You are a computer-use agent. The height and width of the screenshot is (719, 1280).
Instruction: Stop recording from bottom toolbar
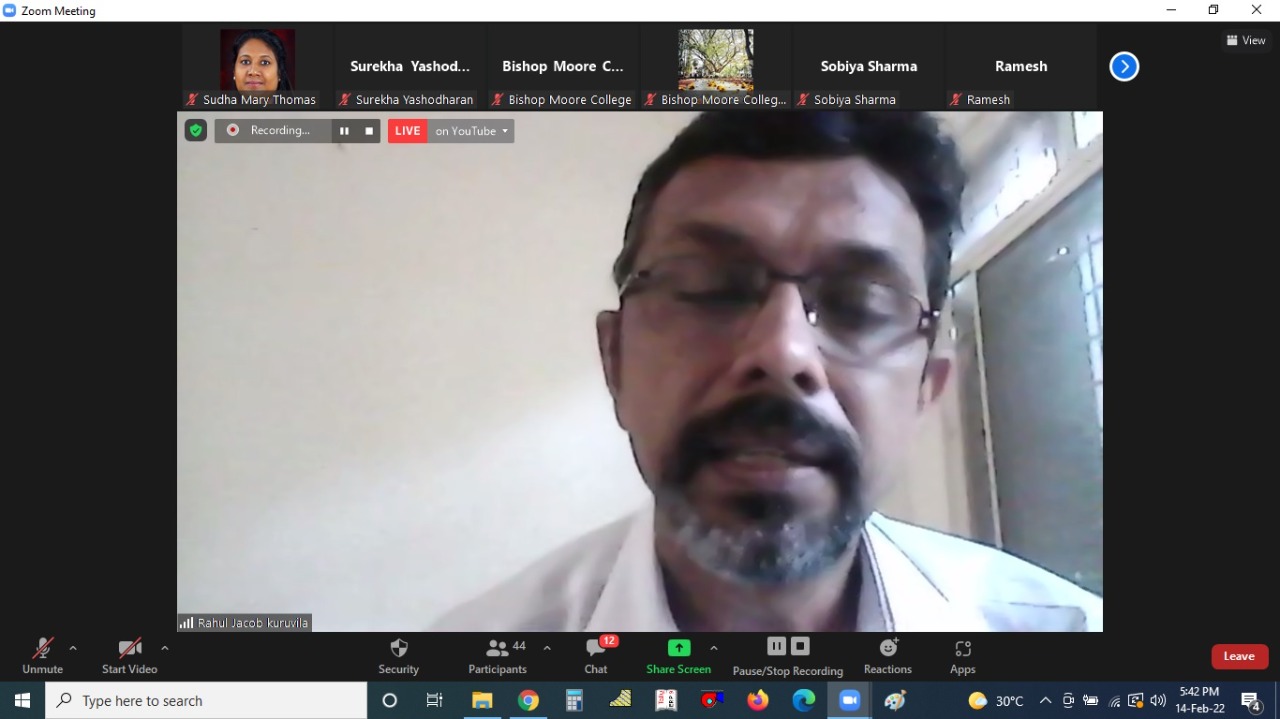point(800,646)
